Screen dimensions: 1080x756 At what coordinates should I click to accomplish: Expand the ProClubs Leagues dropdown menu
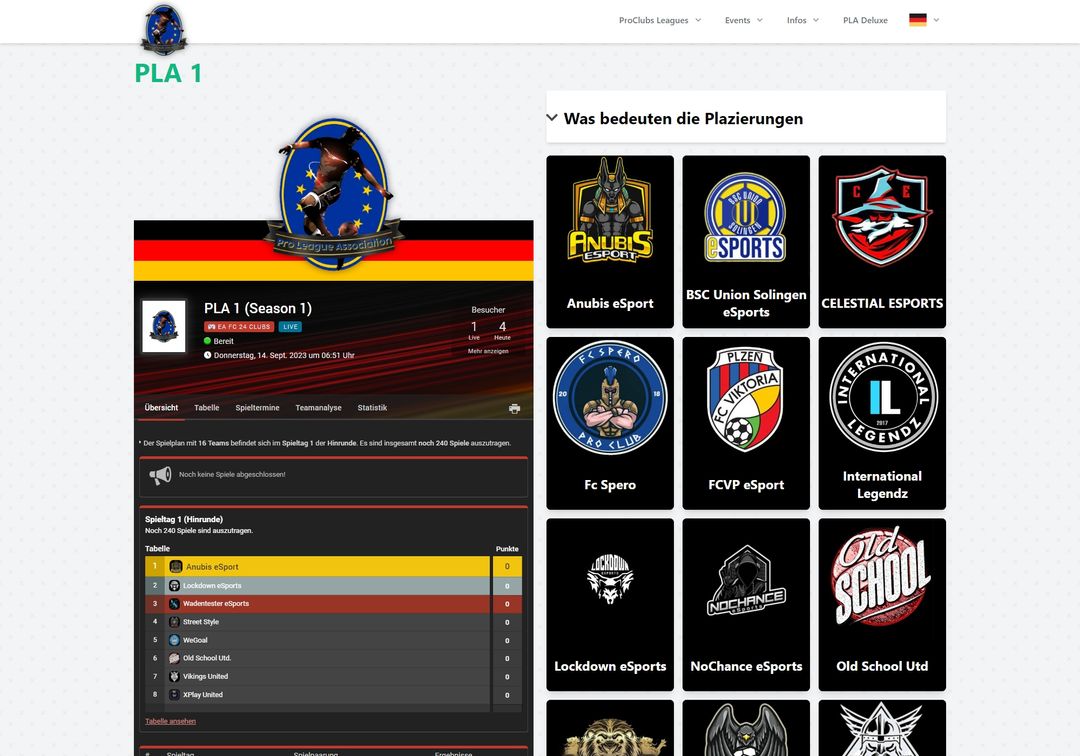[660, 20]
